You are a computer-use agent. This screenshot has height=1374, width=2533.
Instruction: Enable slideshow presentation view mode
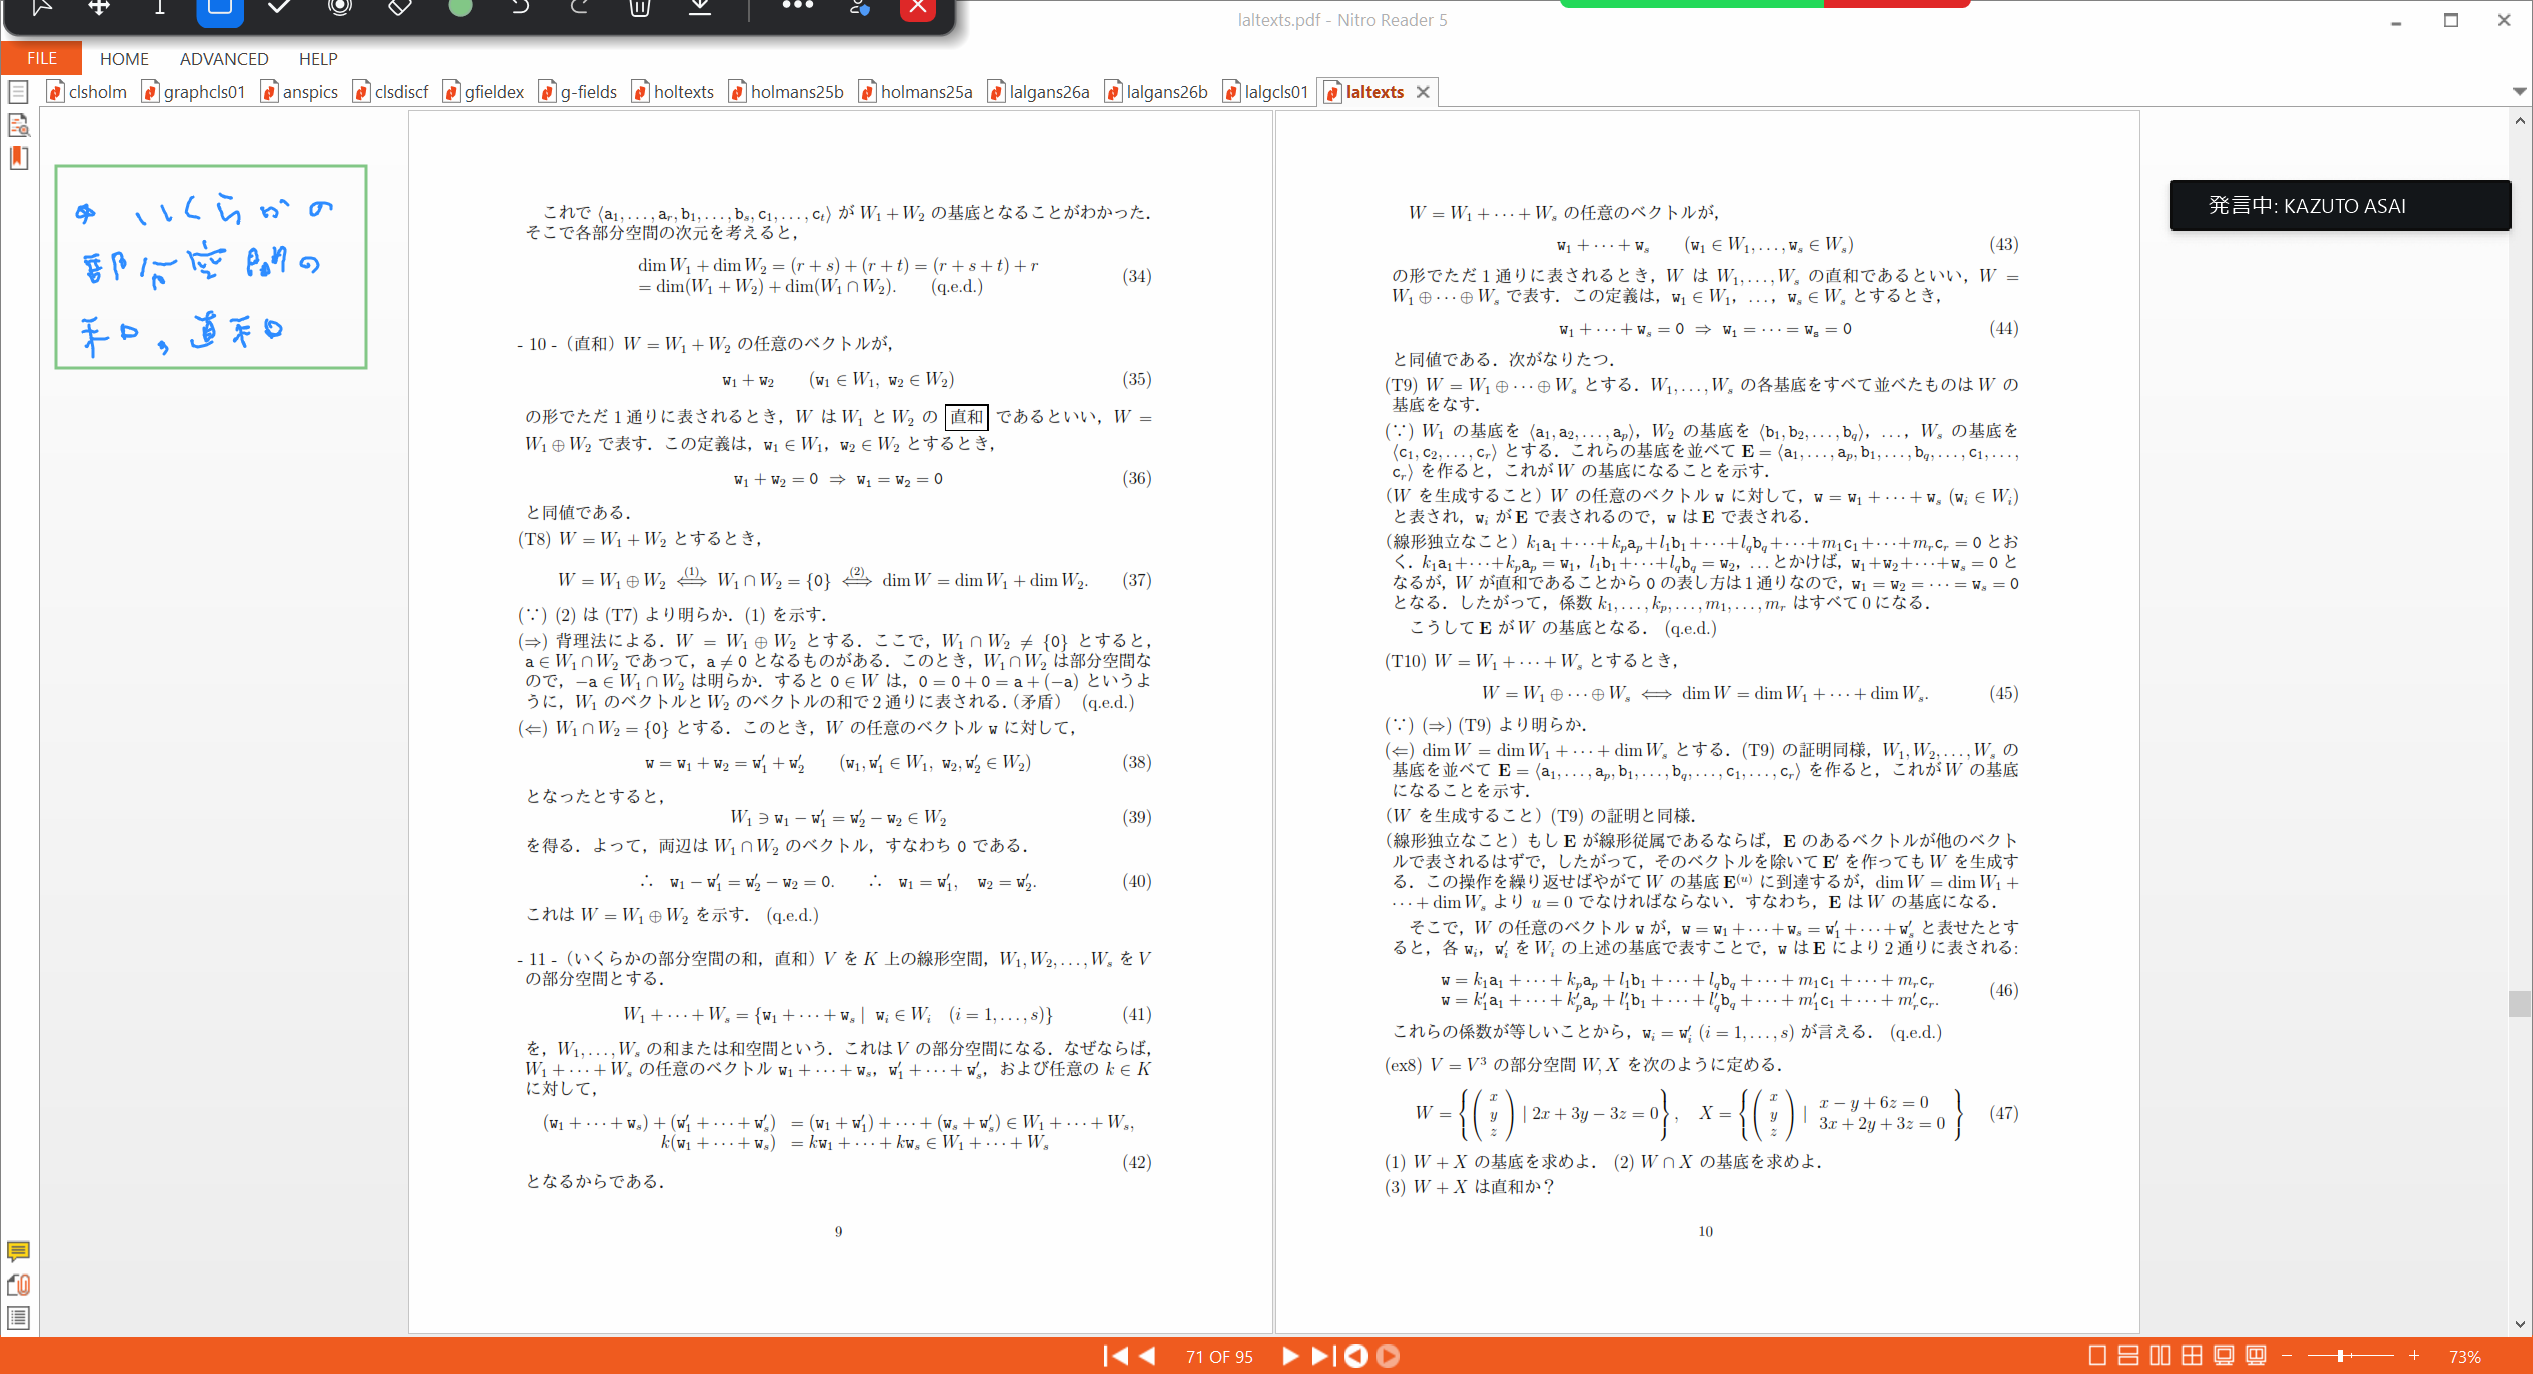[x=2256, y=1356]
